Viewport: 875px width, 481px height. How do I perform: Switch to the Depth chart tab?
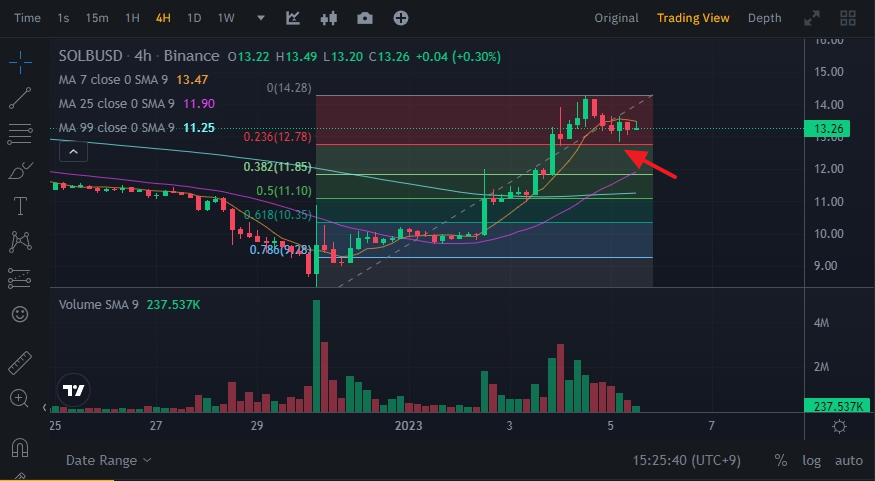point(765,18)
